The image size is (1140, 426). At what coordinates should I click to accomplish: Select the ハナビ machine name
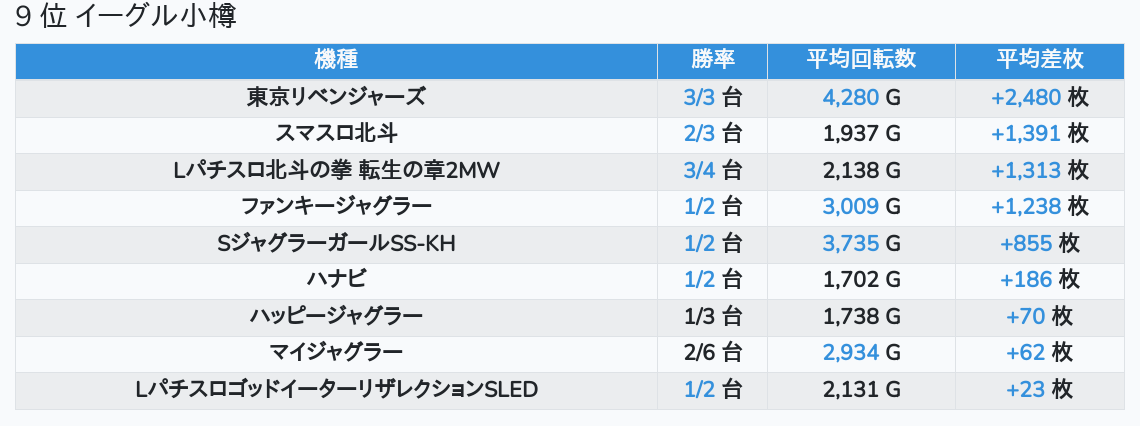[x=336, y=279]
